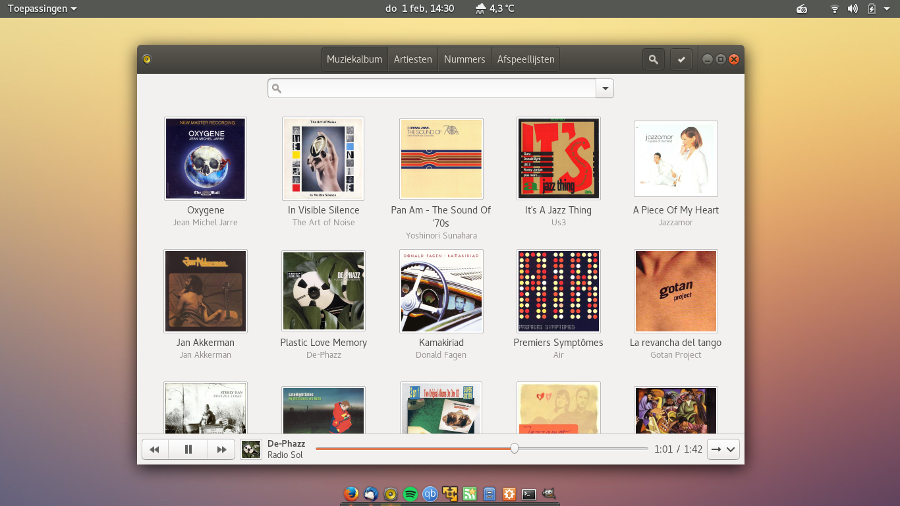Image resolution: width=900 pixels, height=506 pixels.
Task: Open the Jan Akkerman album cover
Action: pos(205,291)
